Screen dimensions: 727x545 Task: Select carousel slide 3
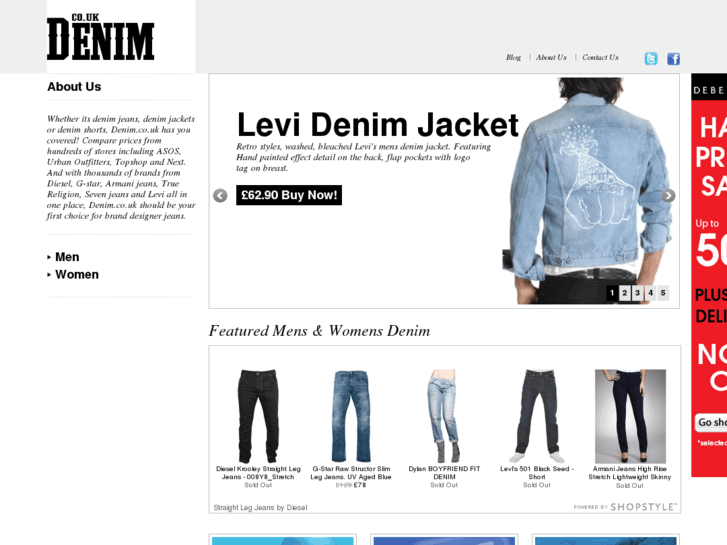click(x=638, y=293)
